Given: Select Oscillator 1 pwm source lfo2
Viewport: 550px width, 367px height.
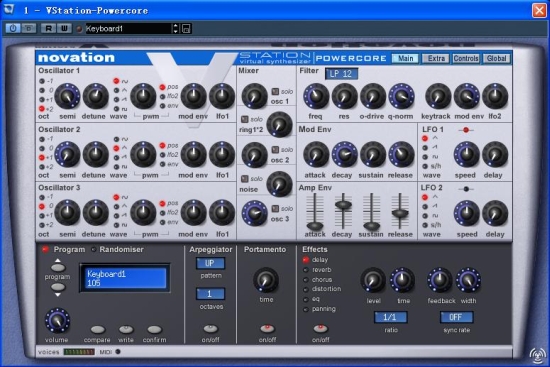Looking at the screenshot, I should (x=162, y=96).
